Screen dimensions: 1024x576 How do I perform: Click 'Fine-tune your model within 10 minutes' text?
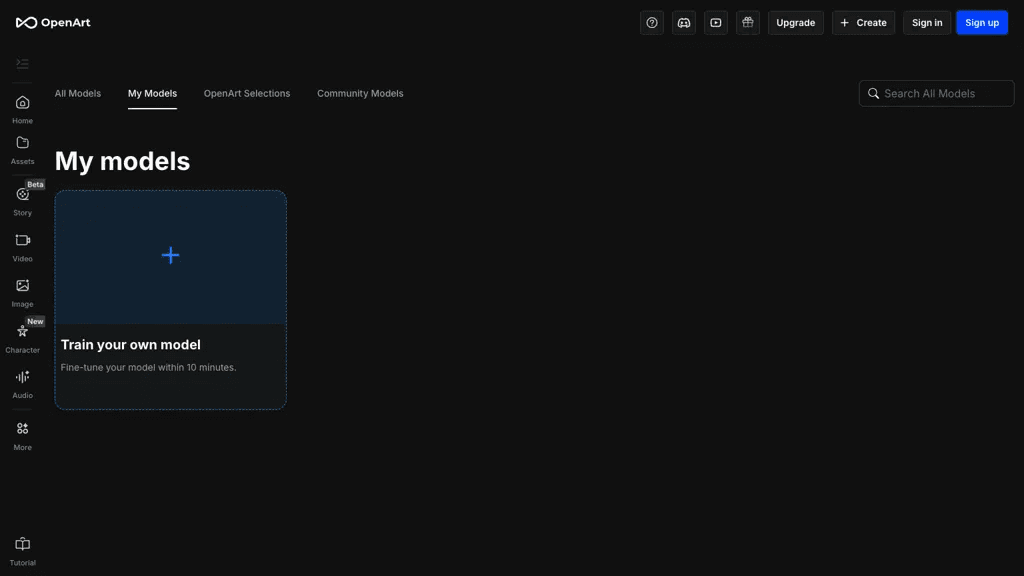(148, 368)
